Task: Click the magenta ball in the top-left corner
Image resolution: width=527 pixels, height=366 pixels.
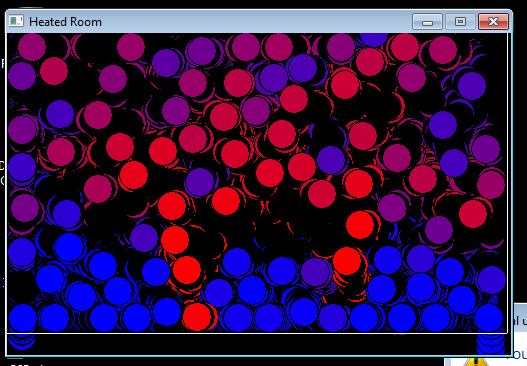Action: 32,47
